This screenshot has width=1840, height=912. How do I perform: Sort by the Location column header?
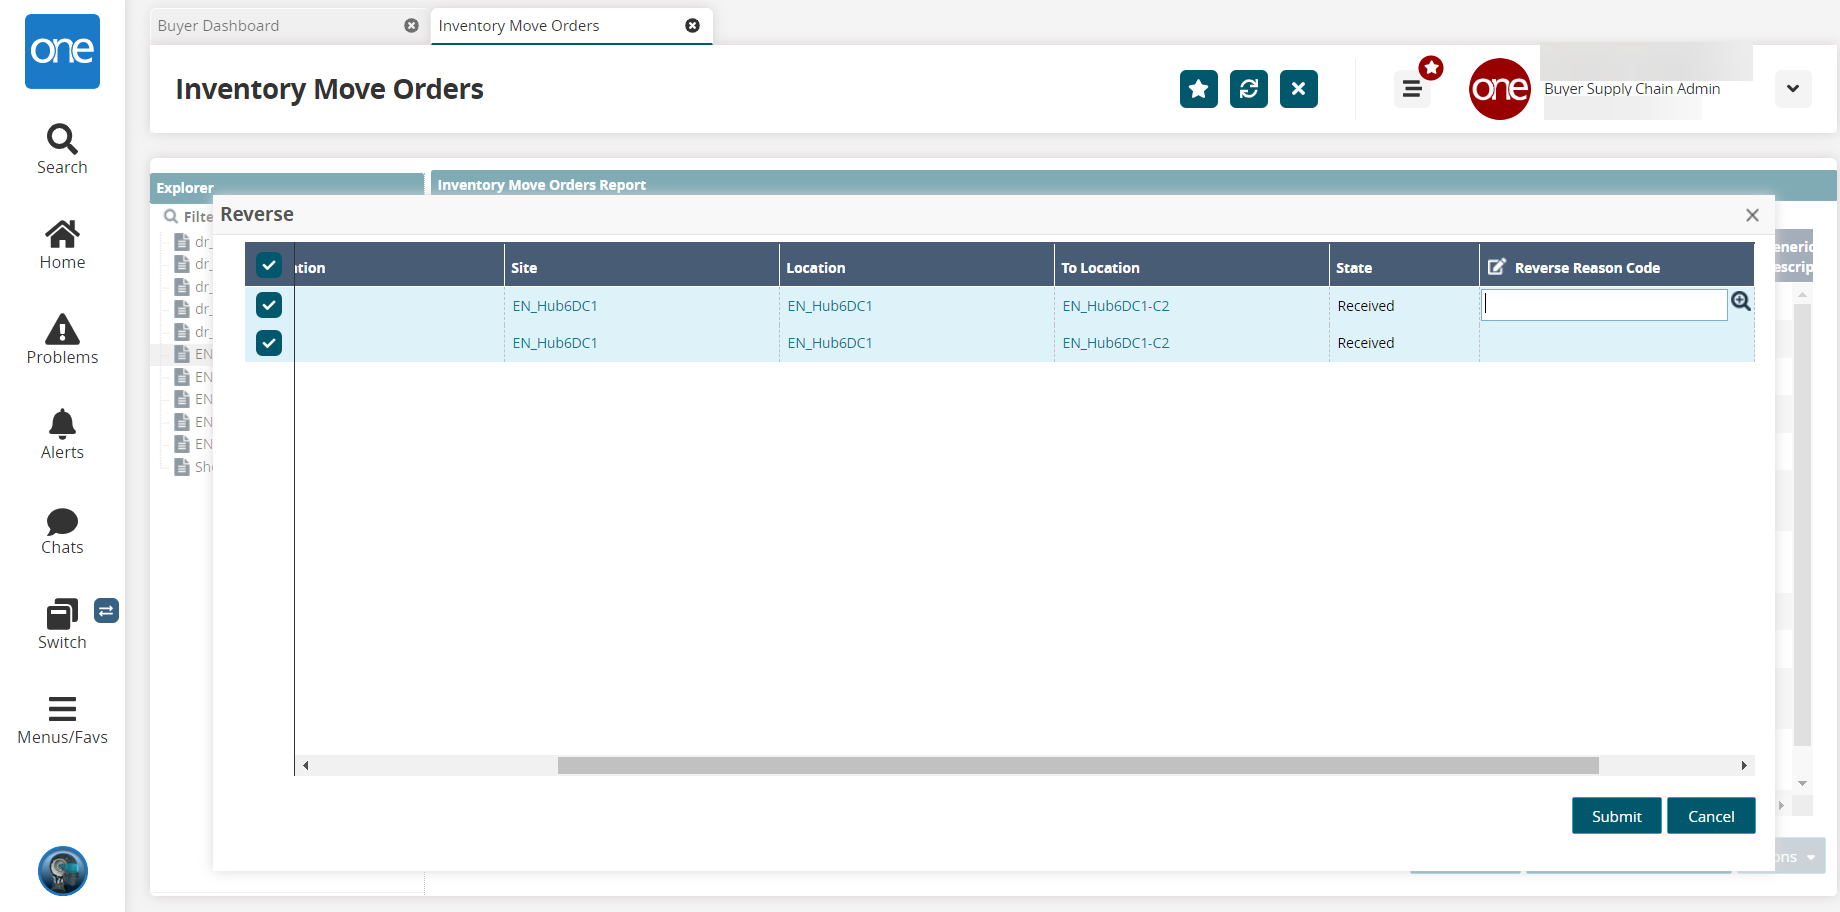coord(917,267)
